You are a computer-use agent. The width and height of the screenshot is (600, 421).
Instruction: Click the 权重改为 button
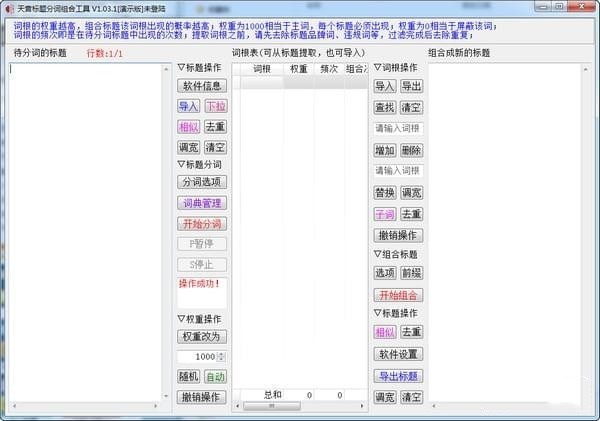(202, 336)
